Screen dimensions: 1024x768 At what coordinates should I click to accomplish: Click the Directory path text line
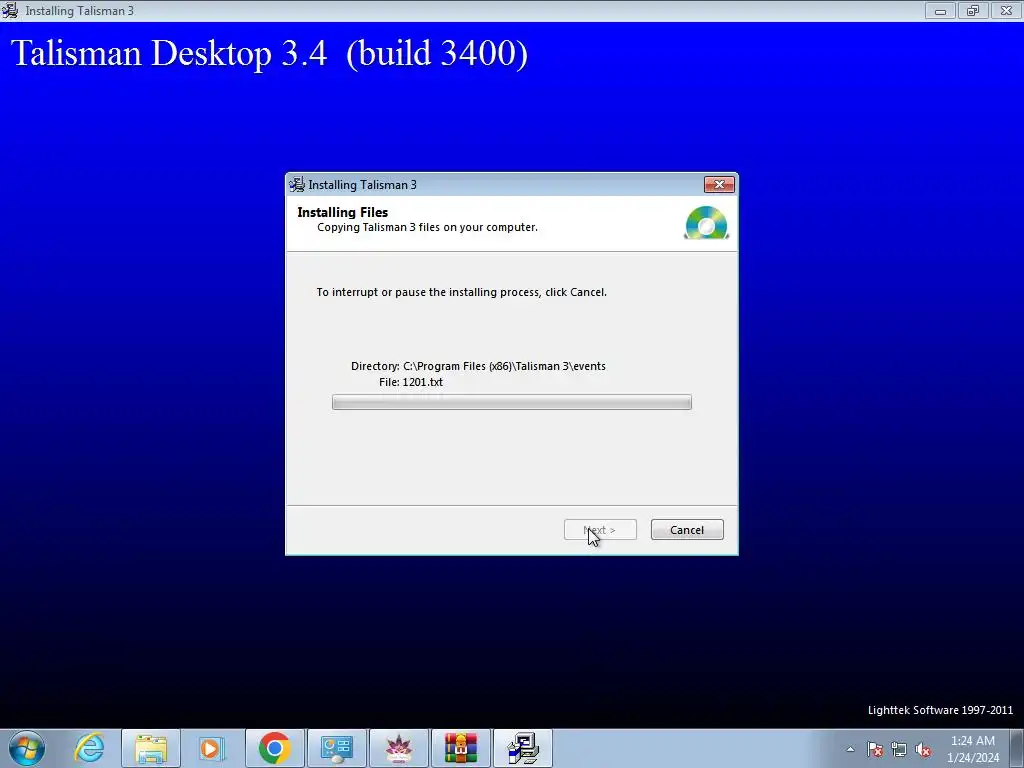coord(478,366)
